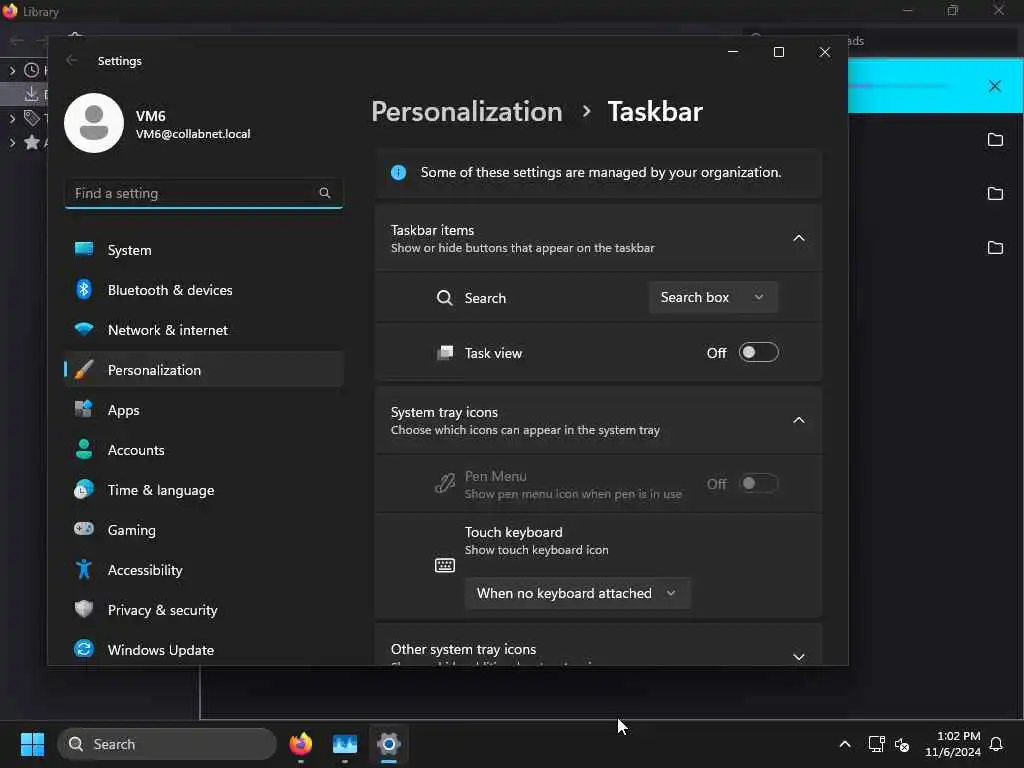Close the cyan banner in Library window
Viewport: 1024px width, 768px height.
coord(995,86)
